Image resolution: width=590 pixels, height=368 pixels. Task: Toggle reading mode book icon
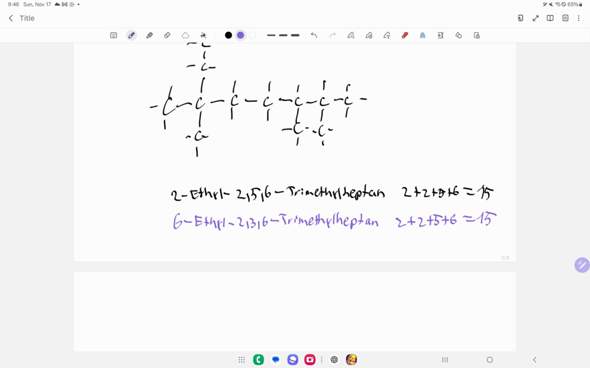(x=550, y=18)
